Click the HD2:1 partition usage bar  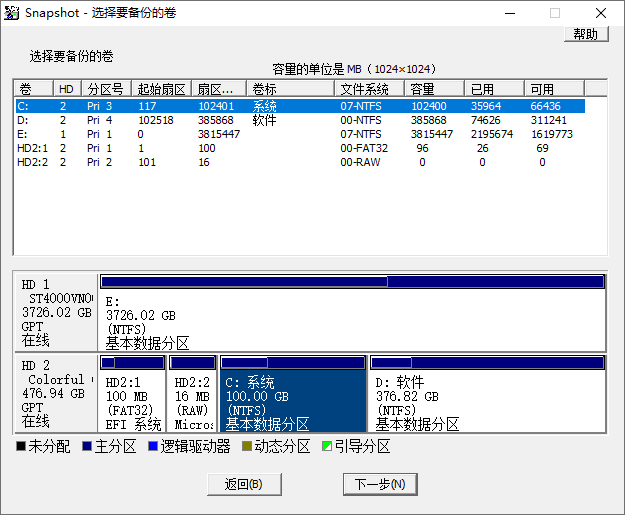click(x=132, y=363)
